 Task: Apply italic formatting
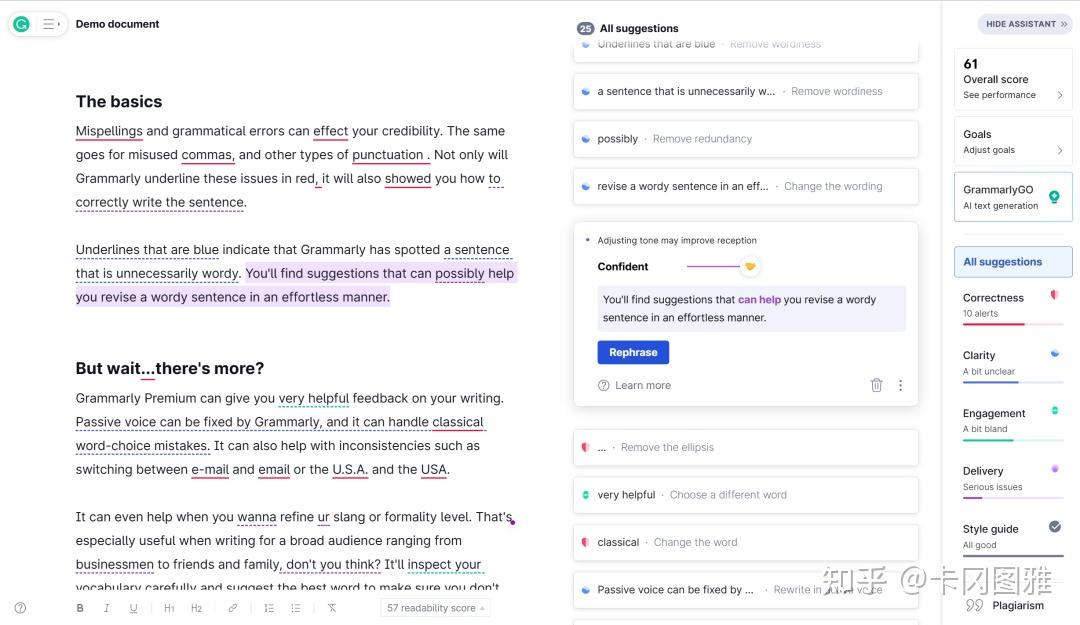click(107, 607)
